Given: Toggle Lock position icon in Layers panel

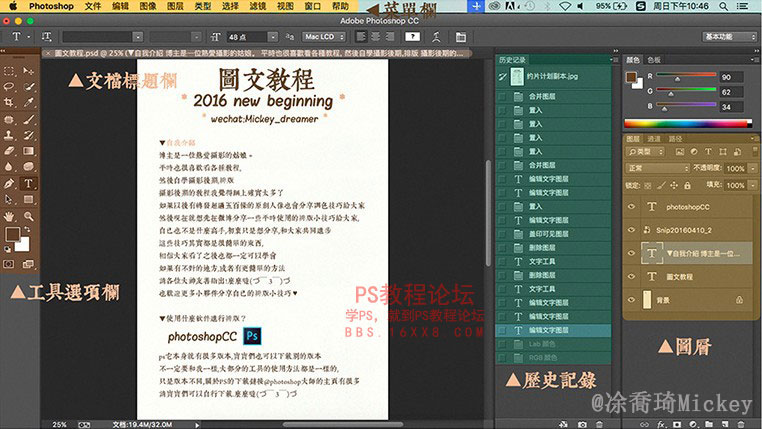Looking at the screenshot, I should coord(674,185).
